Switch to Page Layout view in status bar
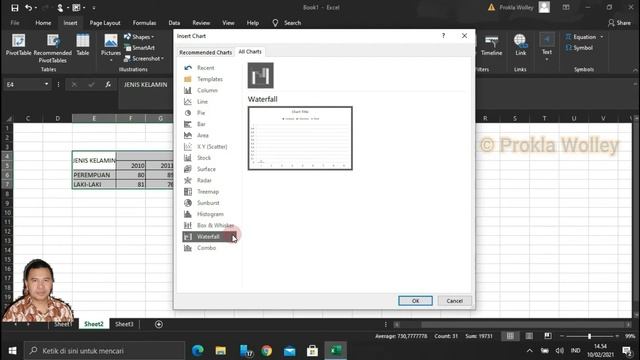 coord(529,336)
